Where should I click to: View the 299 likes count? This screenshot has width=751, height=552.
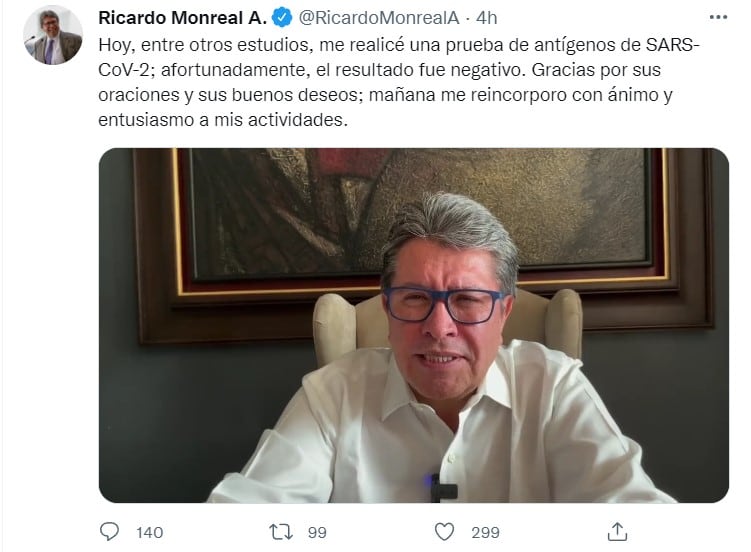[x=485, y=532]
